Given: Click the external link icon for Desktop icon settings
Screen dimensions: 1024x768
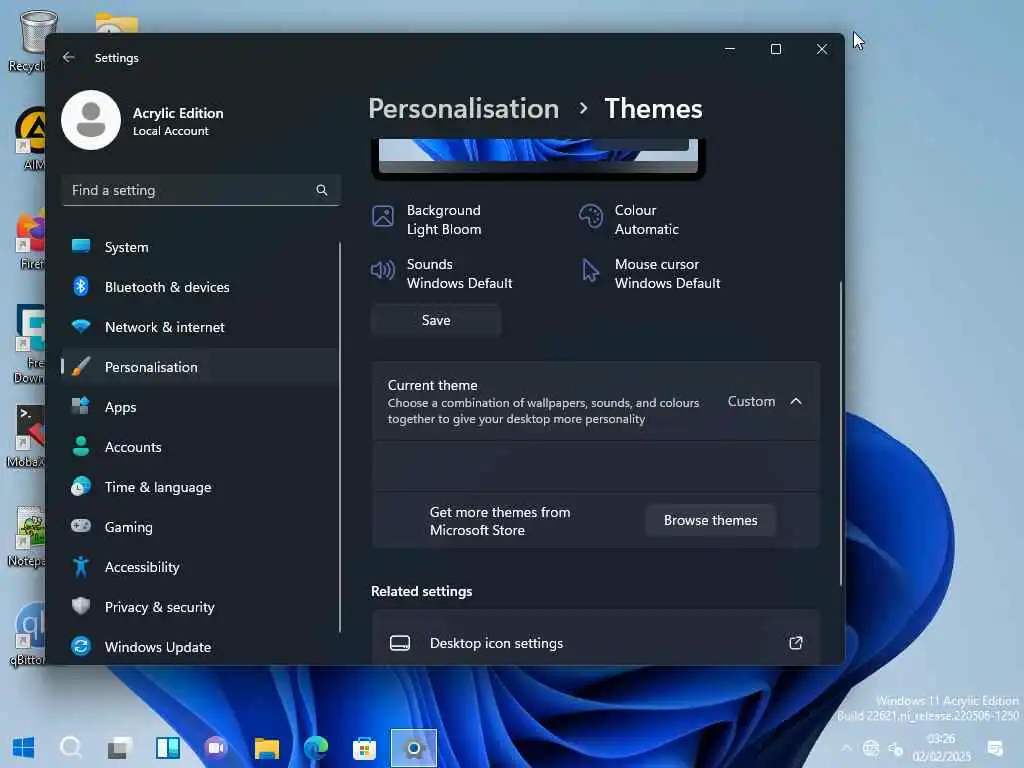Looking at the screenshot, I should (x=795, y=643).
